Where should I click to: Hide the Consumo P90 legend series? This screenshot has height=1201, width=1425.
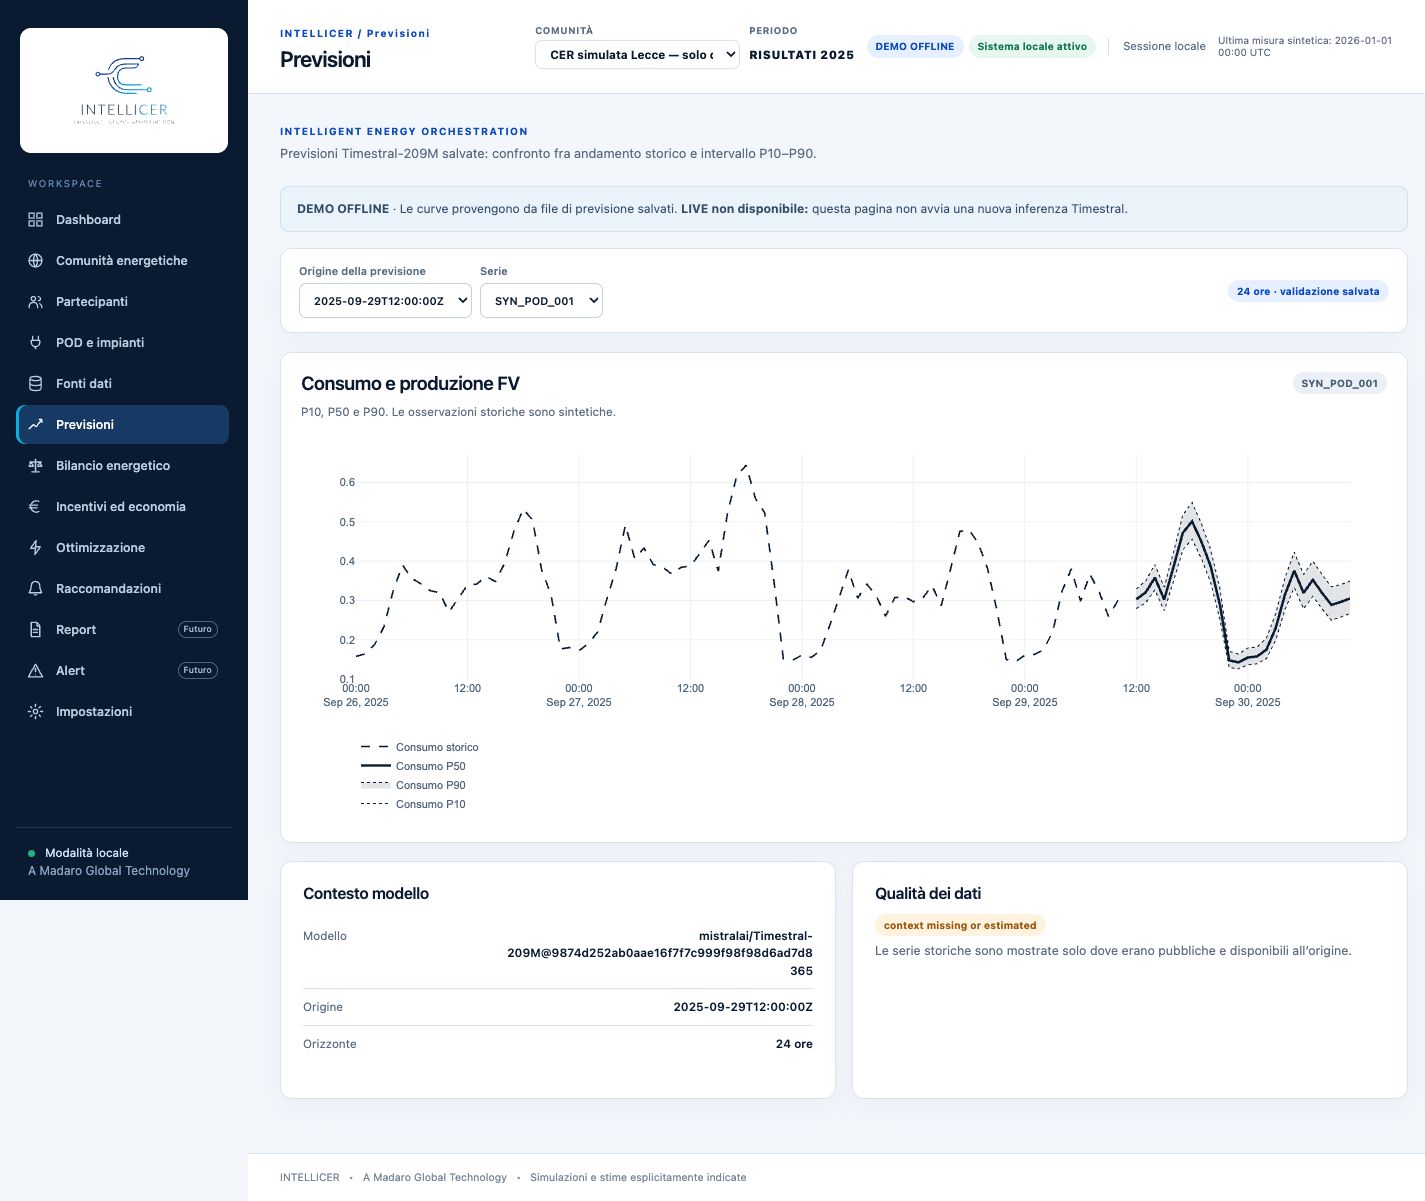pyautogui.click(x=413, y=785)
